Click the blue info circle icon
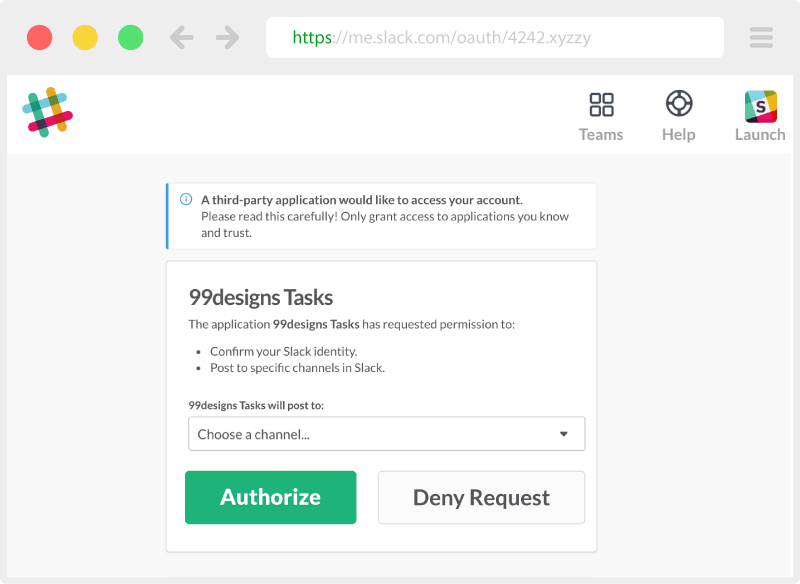 [x=186, y=199]
